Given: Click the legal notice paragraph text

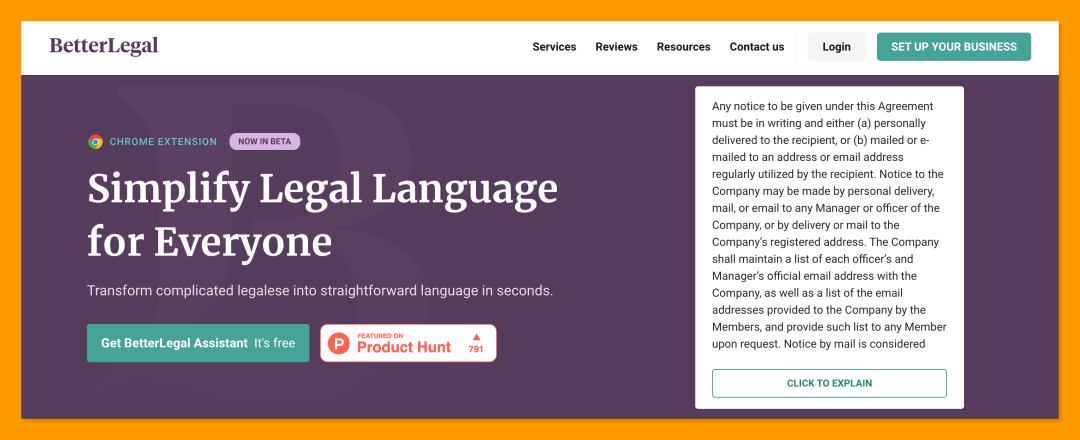Looking at the screenshot, I should click(829, 225).
